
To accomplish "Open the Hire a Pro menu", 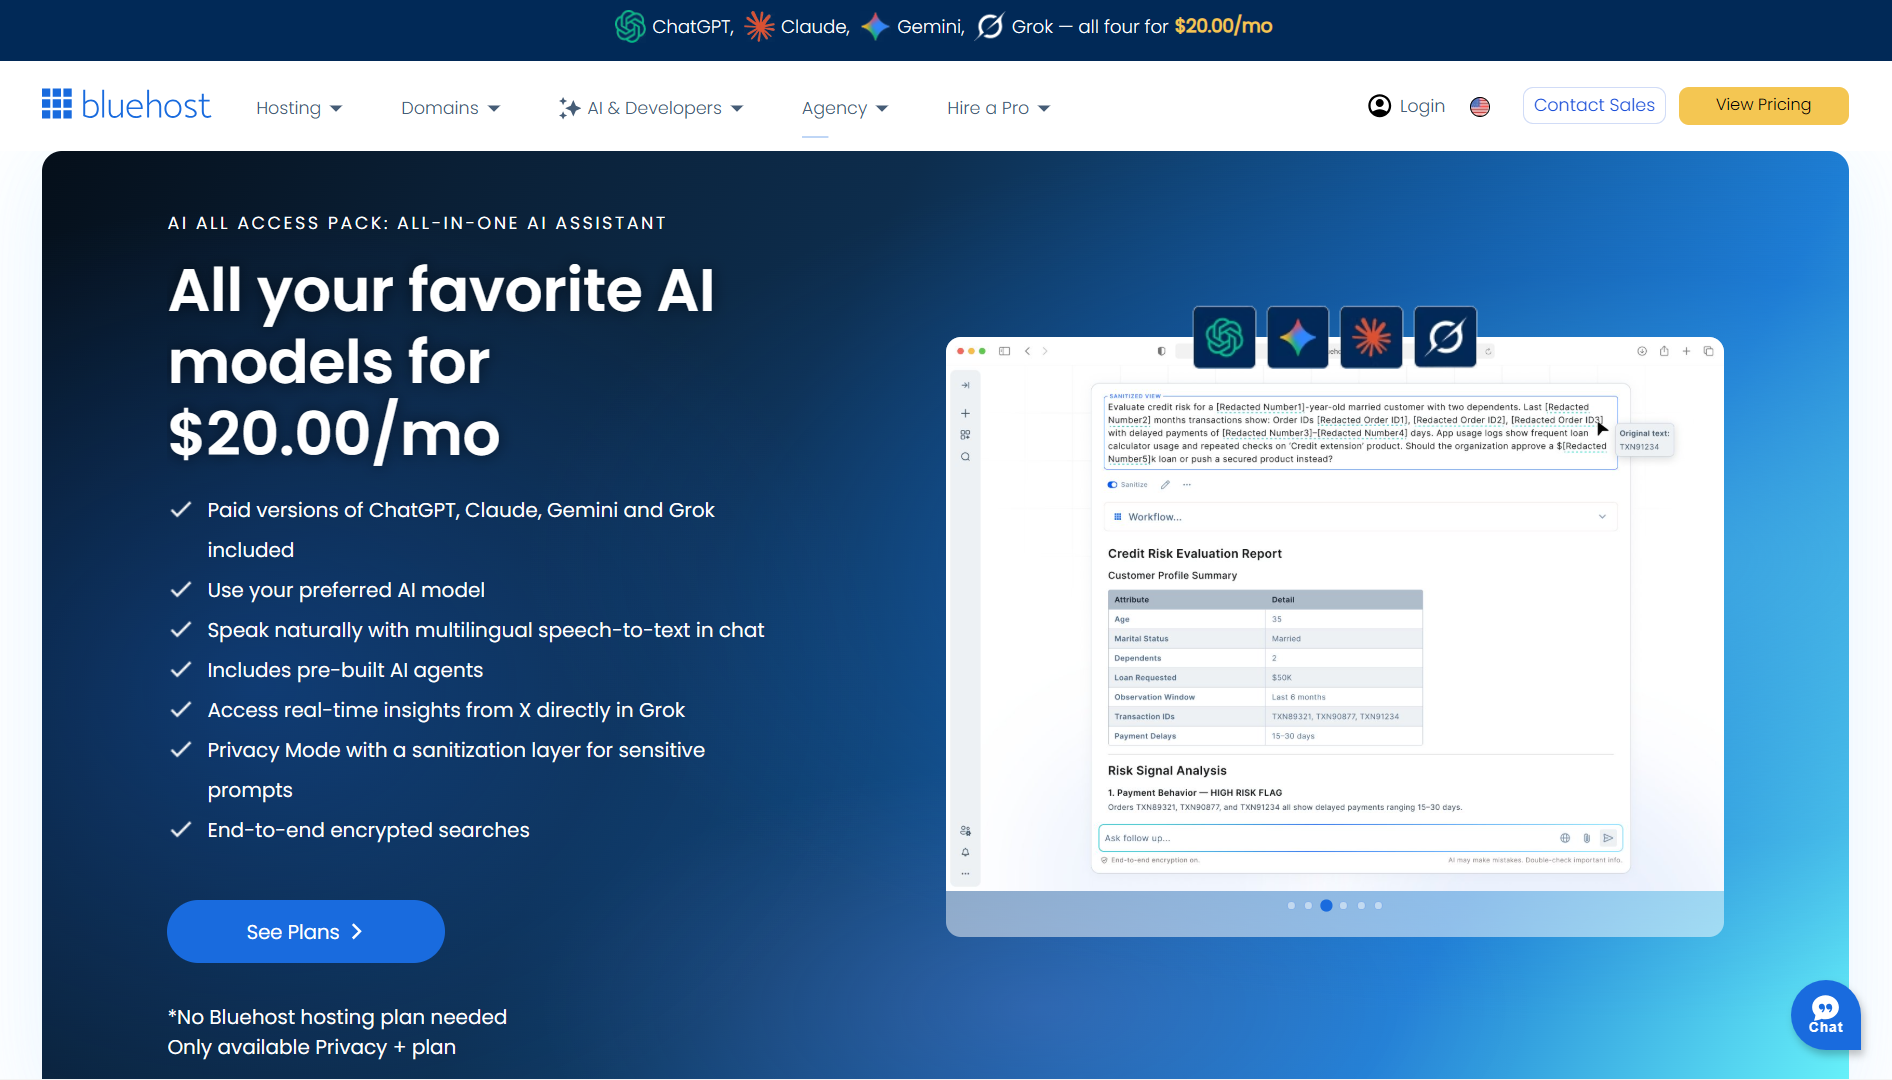I will [988, 108].
